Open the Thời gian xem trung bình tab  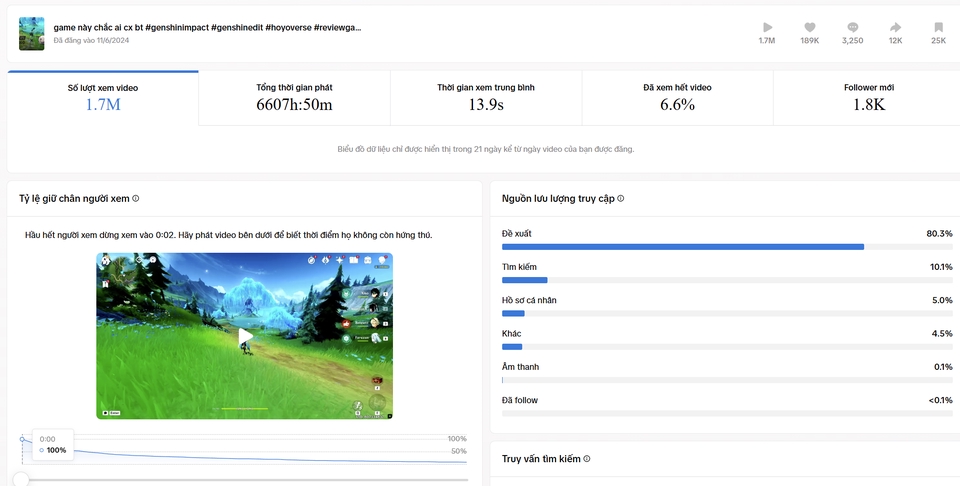coord(486,98)
